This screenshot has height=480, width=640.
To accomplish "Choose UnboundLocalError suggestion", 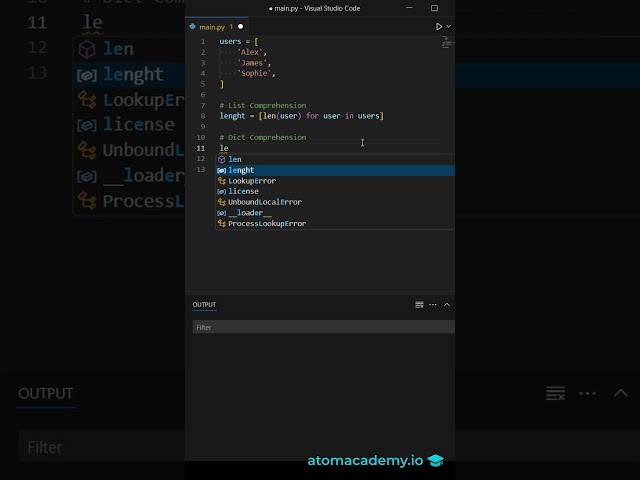I will tap(335, 202).
